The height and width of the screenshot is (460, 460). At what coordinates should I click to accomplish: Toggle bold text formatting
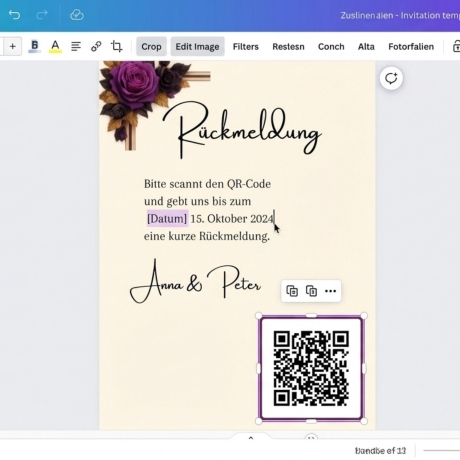(34, 46)
